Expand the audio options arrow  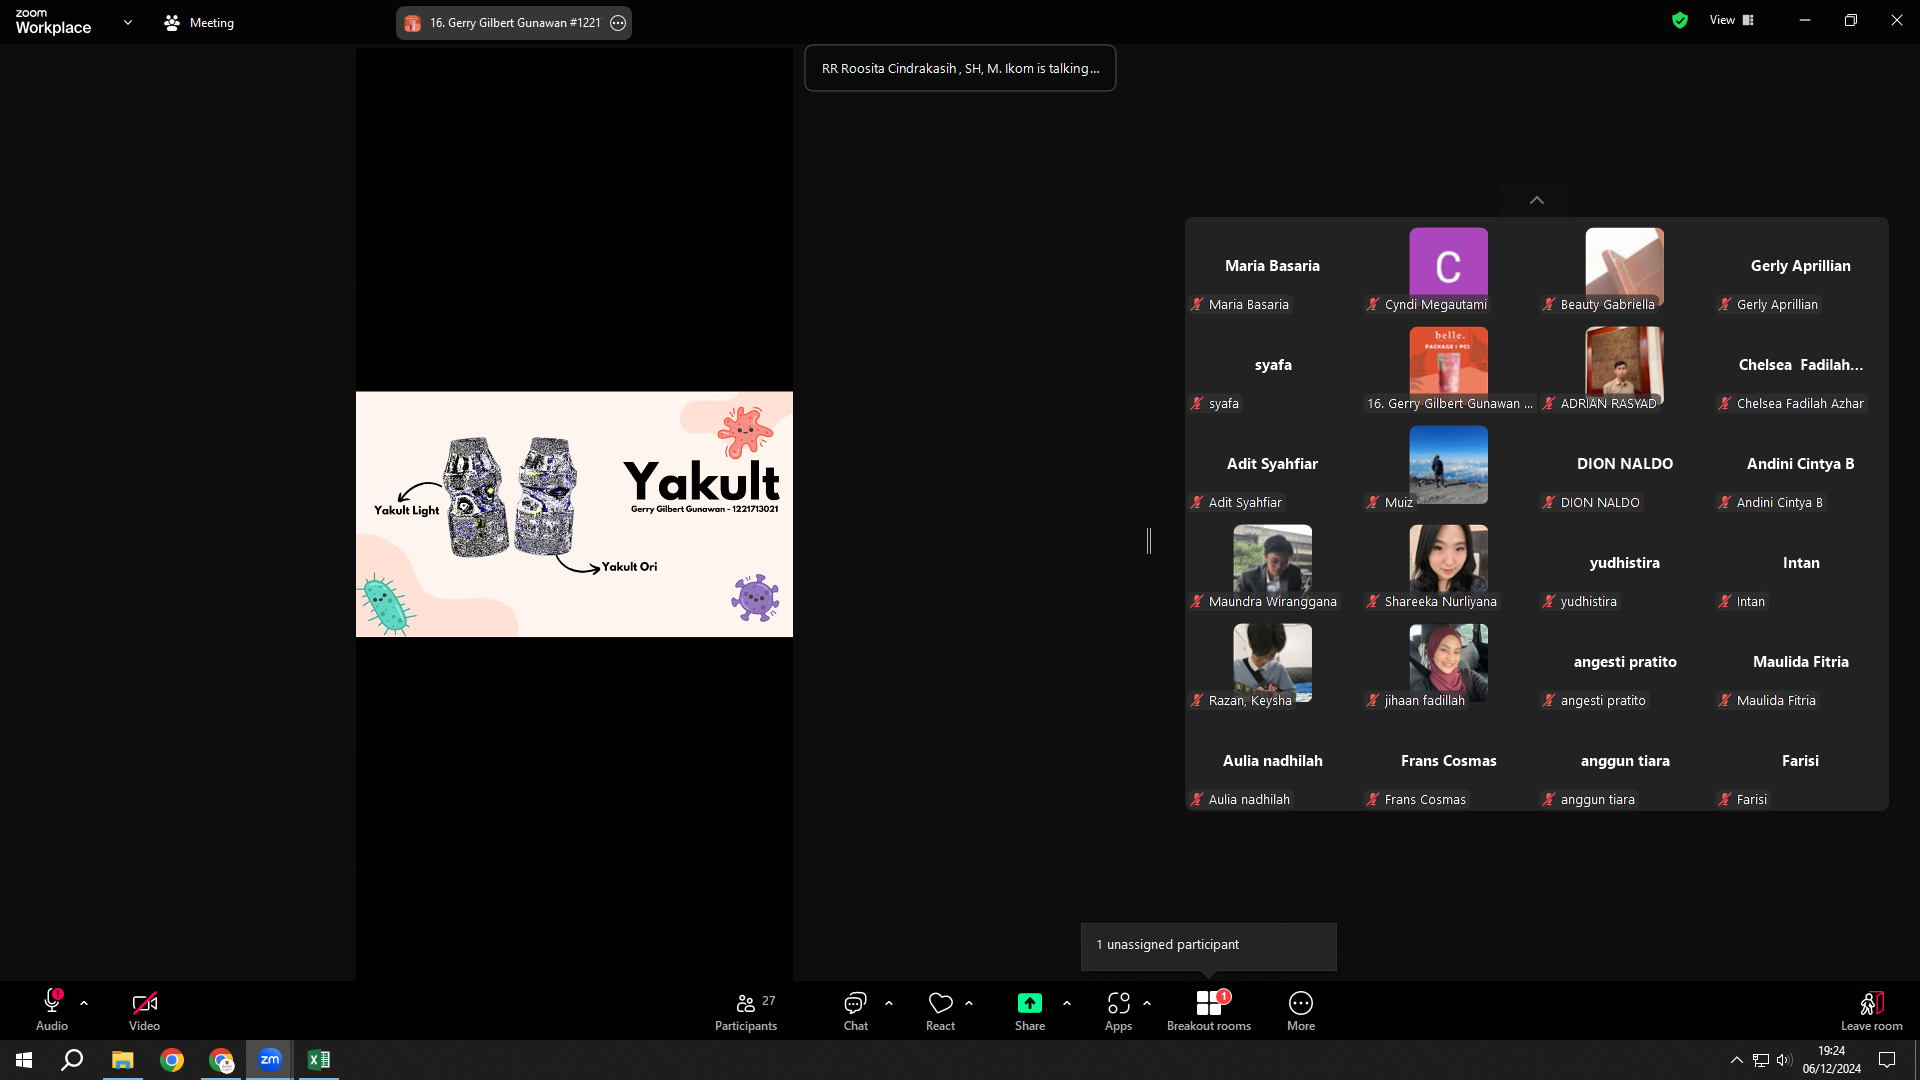click(84, 1003)
